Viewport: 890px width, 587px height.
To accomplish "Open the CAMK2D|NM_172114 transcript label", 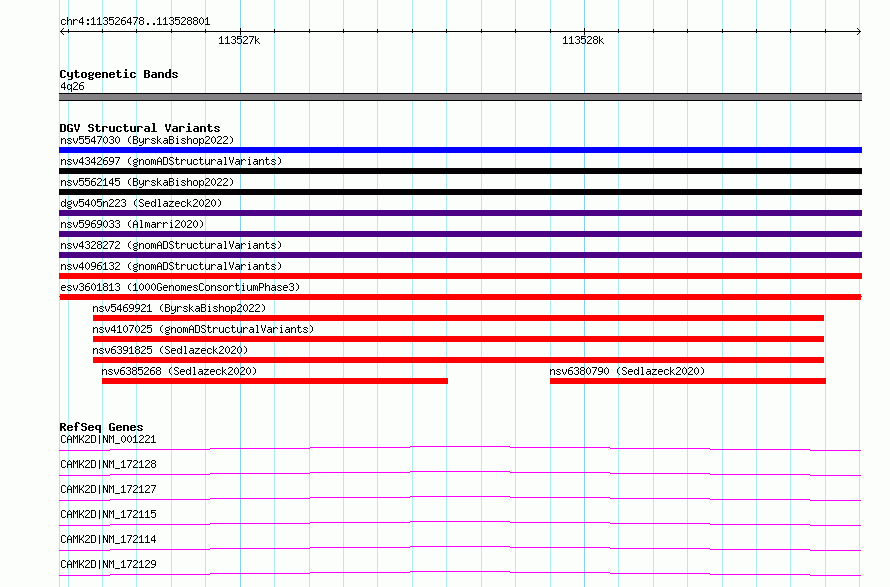I will click(108, 539).
